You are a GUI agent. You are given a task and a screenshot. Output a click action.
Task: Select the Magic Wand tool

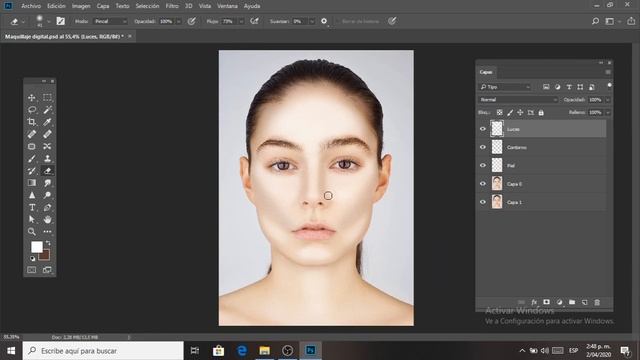(47, 110)
